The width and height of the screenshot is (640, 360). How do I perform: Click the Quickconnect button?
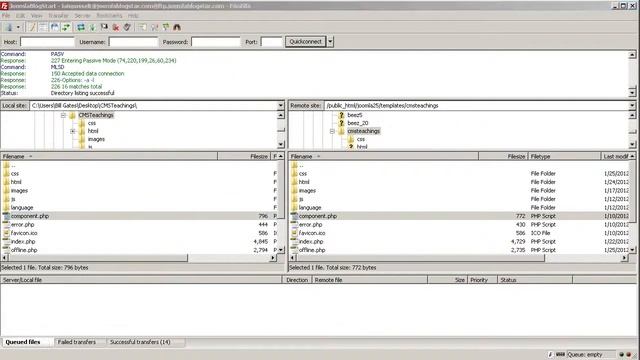click(x=306, y=42)
